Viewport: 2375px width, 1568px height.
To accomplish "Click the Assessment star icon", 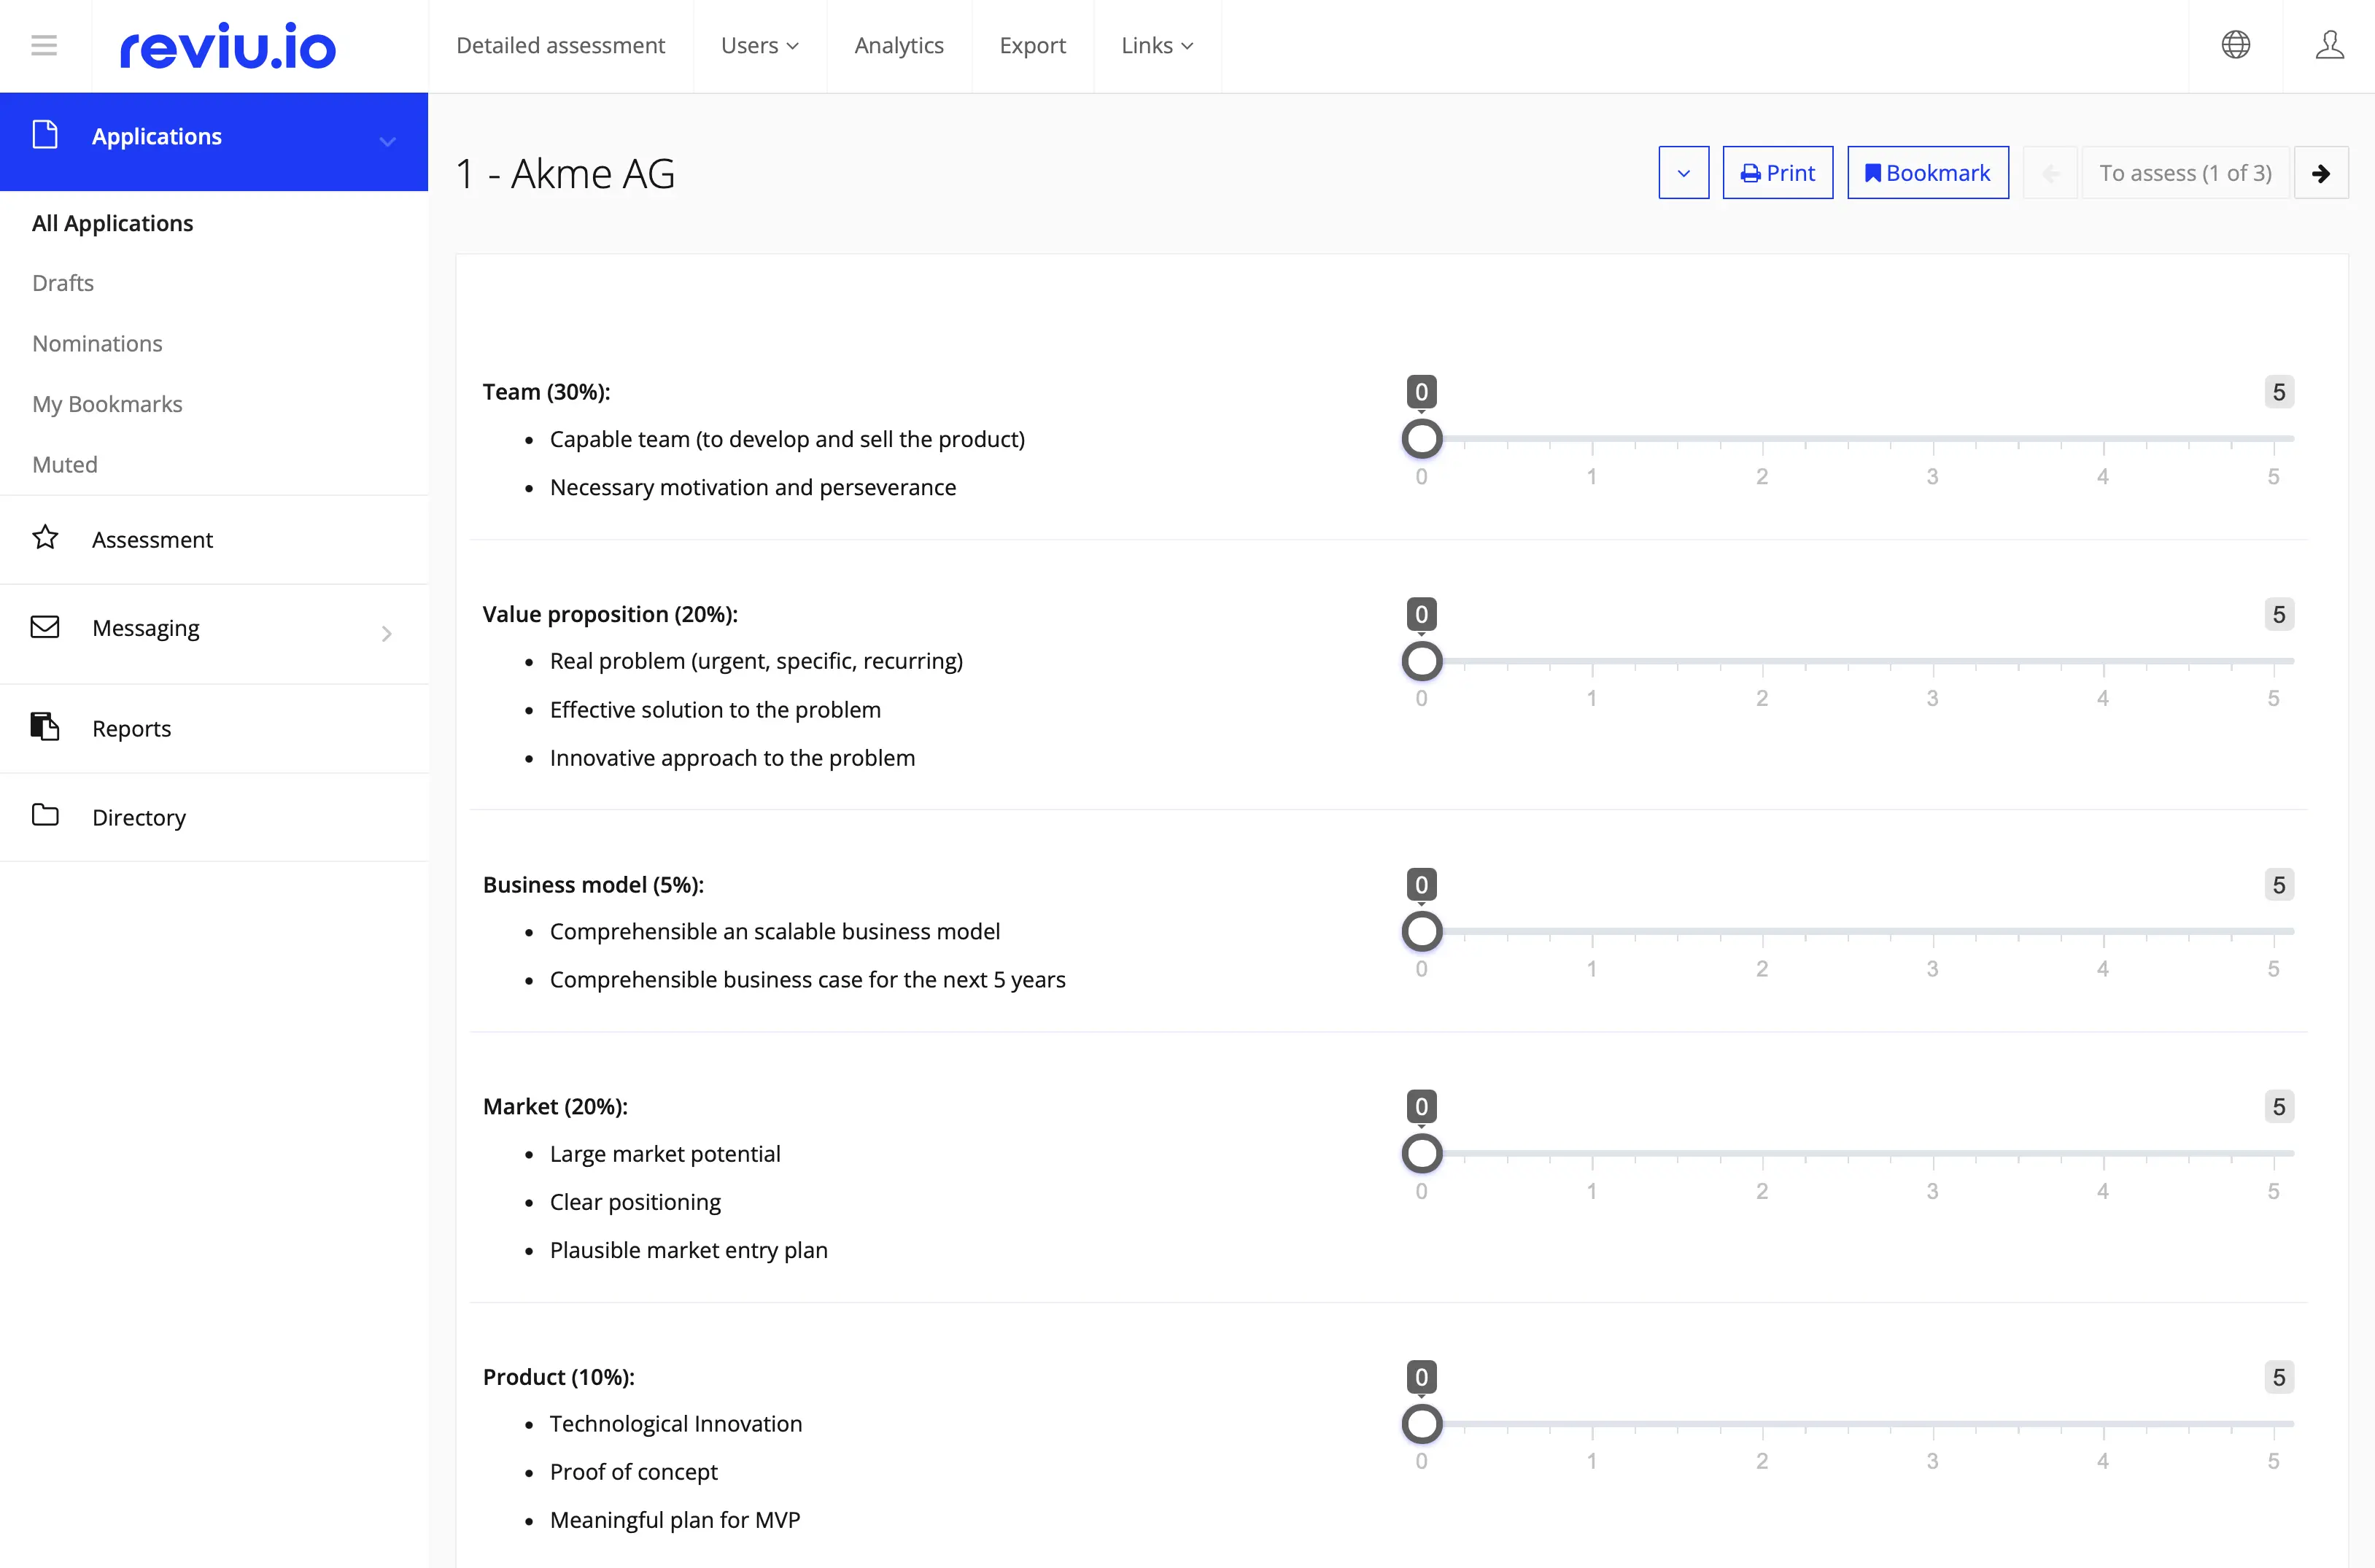I will coord(45,538).
